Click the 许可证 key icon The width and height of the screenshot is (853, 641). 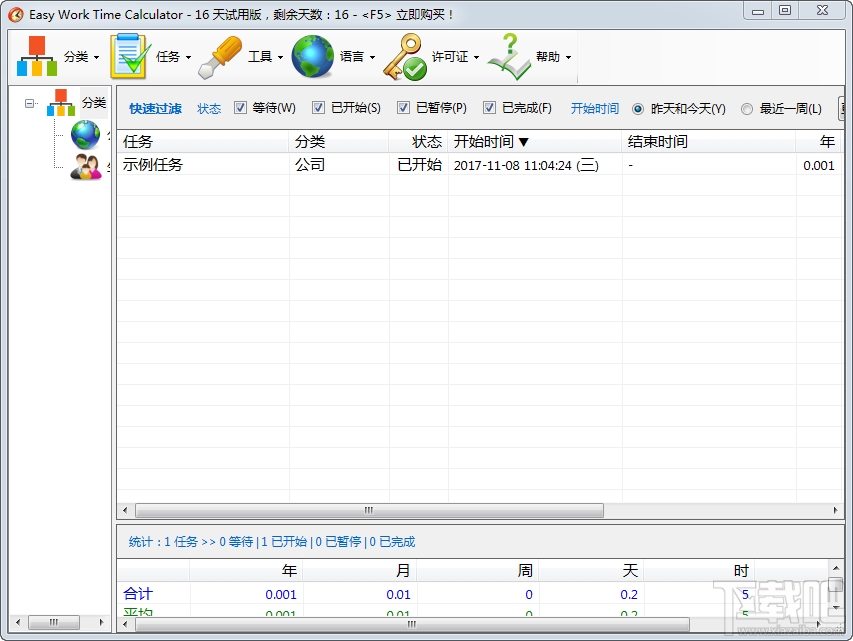click(404, 57)
